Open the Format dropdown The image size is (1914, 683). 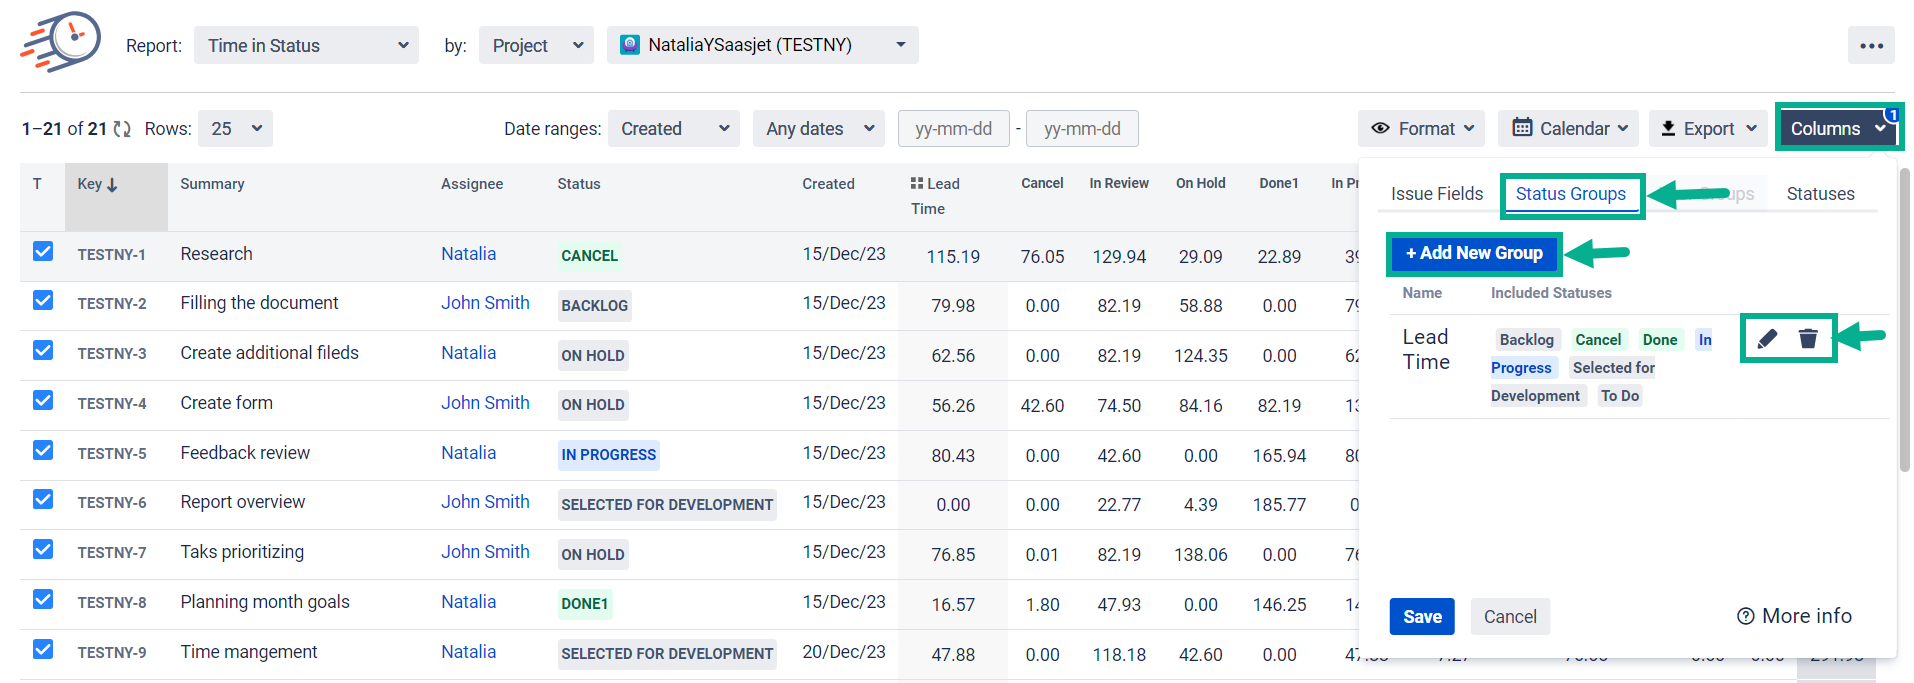click(x=1421, y=129)
